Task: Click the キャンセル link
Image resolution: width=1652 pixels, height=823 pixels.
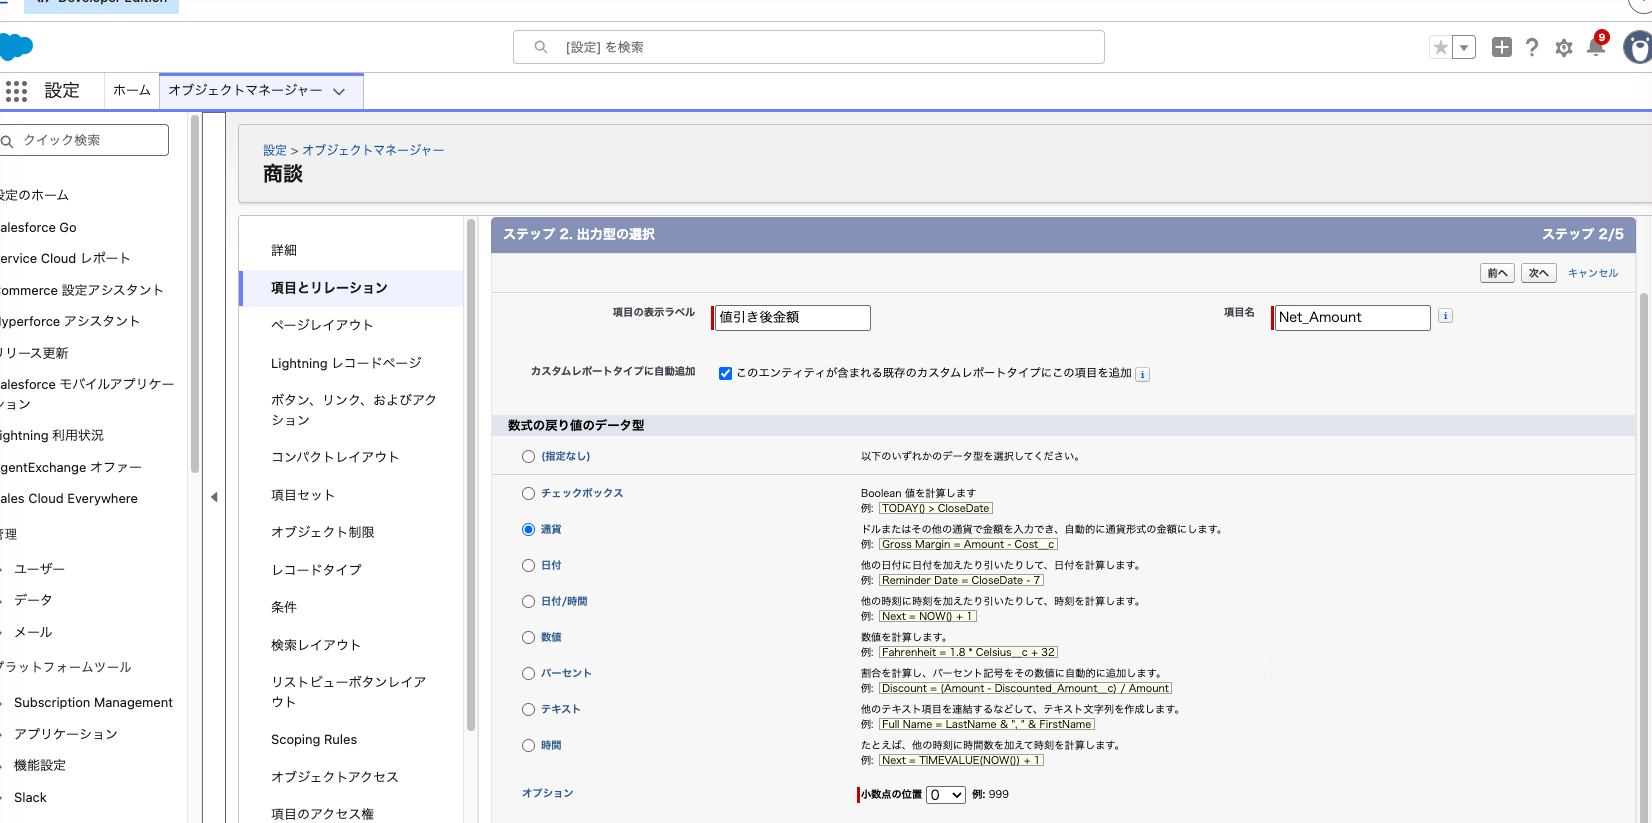Action: (x=1593, y=273)
